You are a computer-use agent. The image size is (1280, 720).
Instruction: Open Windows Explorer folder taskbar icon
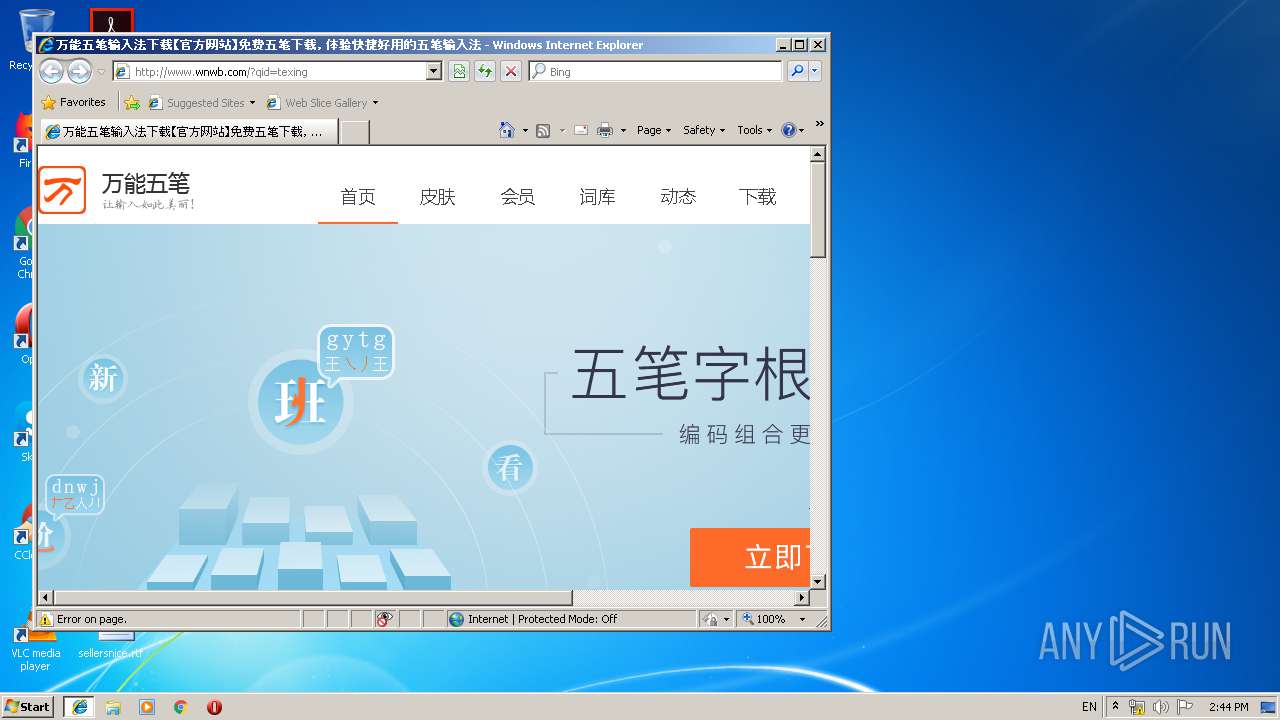[113, 707]
